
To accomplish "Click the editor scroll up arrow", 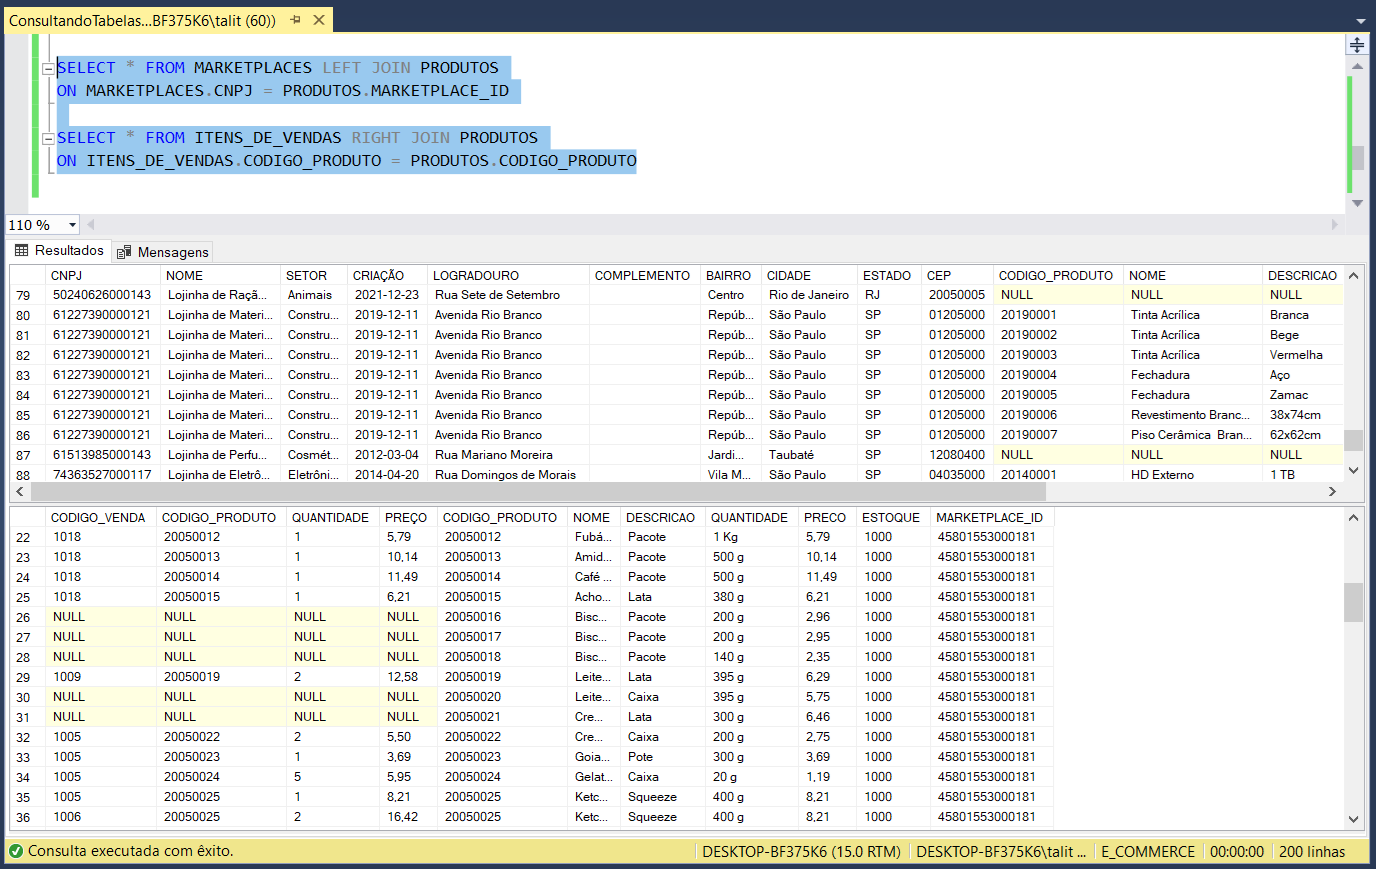I will click(1357, 66).
